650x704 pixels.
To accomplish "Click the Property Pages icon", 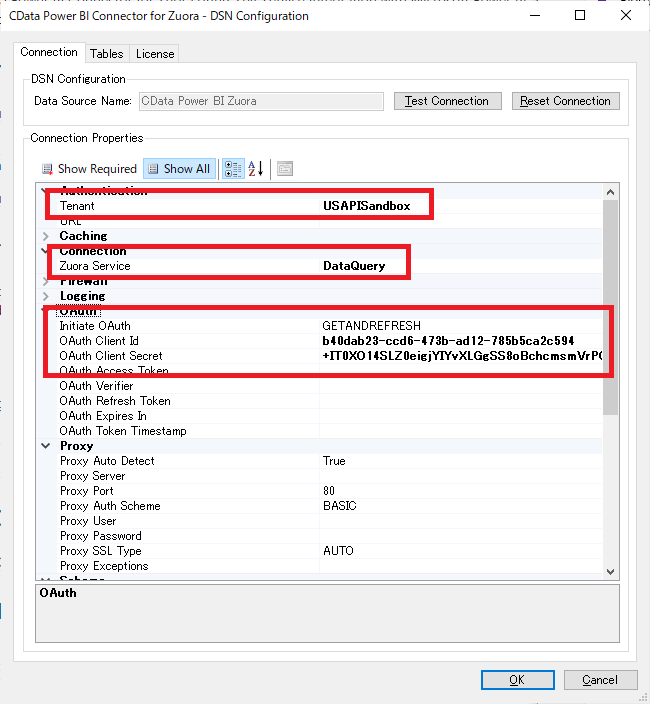I will pos(285,169).
